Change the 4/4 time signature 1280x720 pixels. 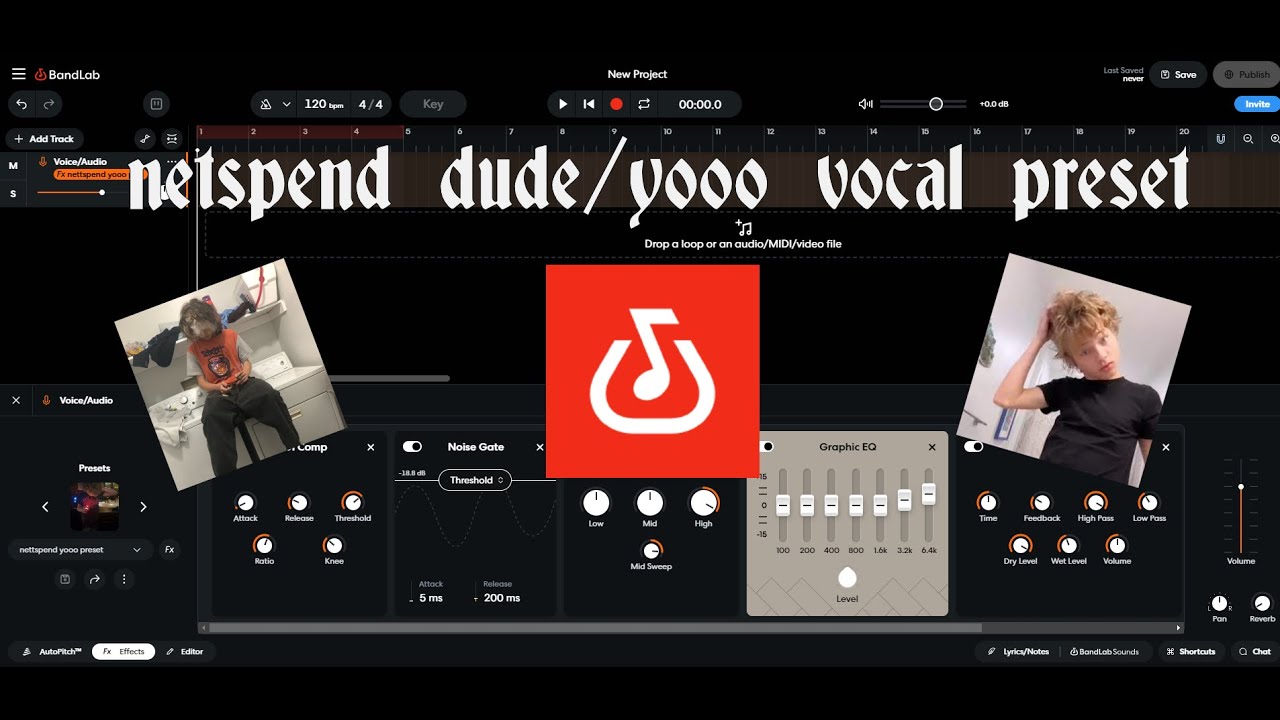[371, 104]
